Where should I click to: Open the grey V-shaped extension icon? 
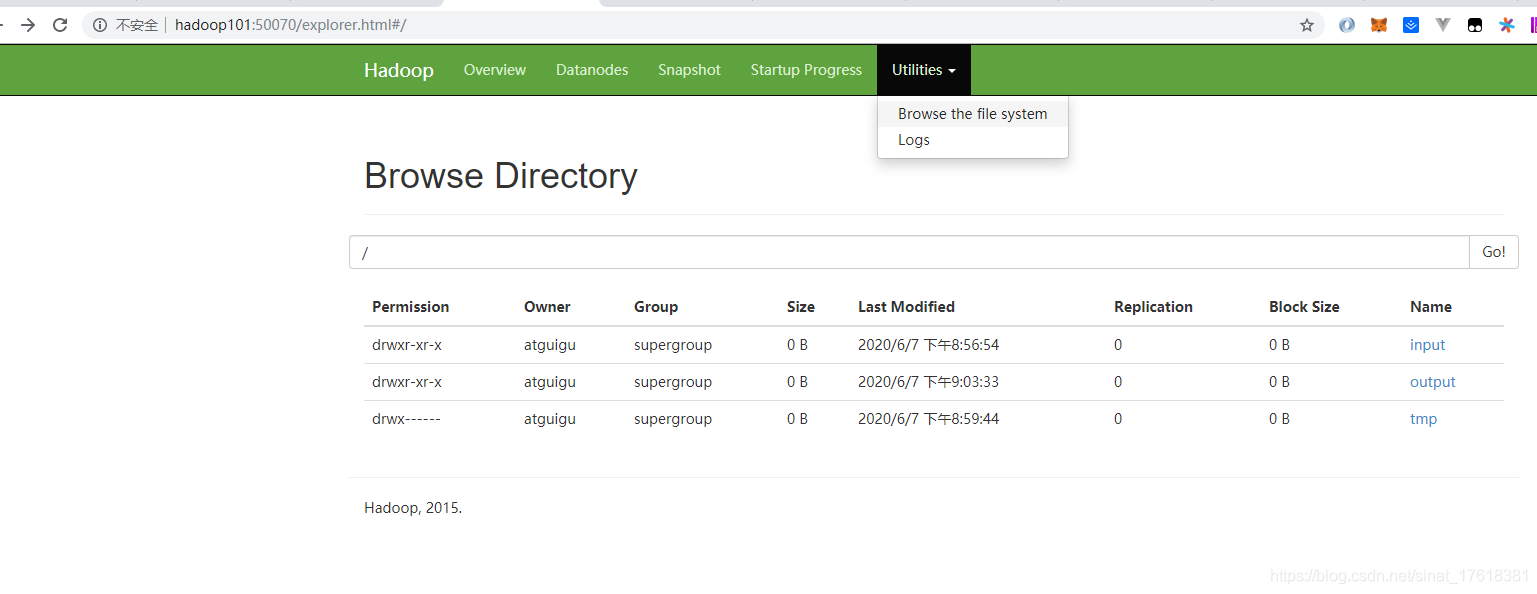coord(1443,25)
